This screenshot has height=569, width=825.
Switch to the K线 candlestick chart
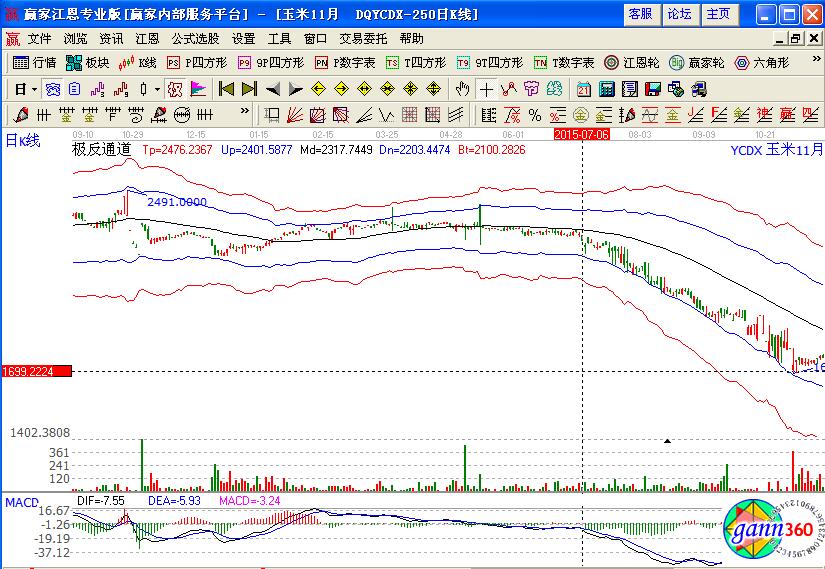pos(138,62)
